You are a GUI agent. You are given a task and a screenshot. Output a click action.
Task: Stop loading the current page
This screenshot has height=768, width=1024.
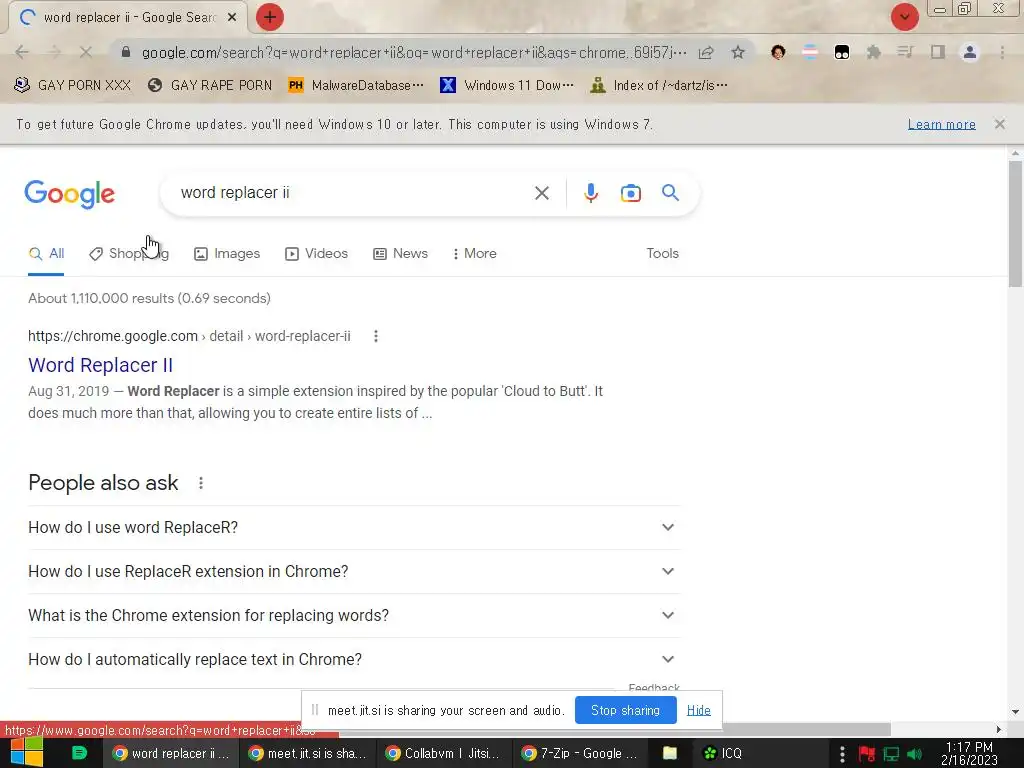coord(86,52)
